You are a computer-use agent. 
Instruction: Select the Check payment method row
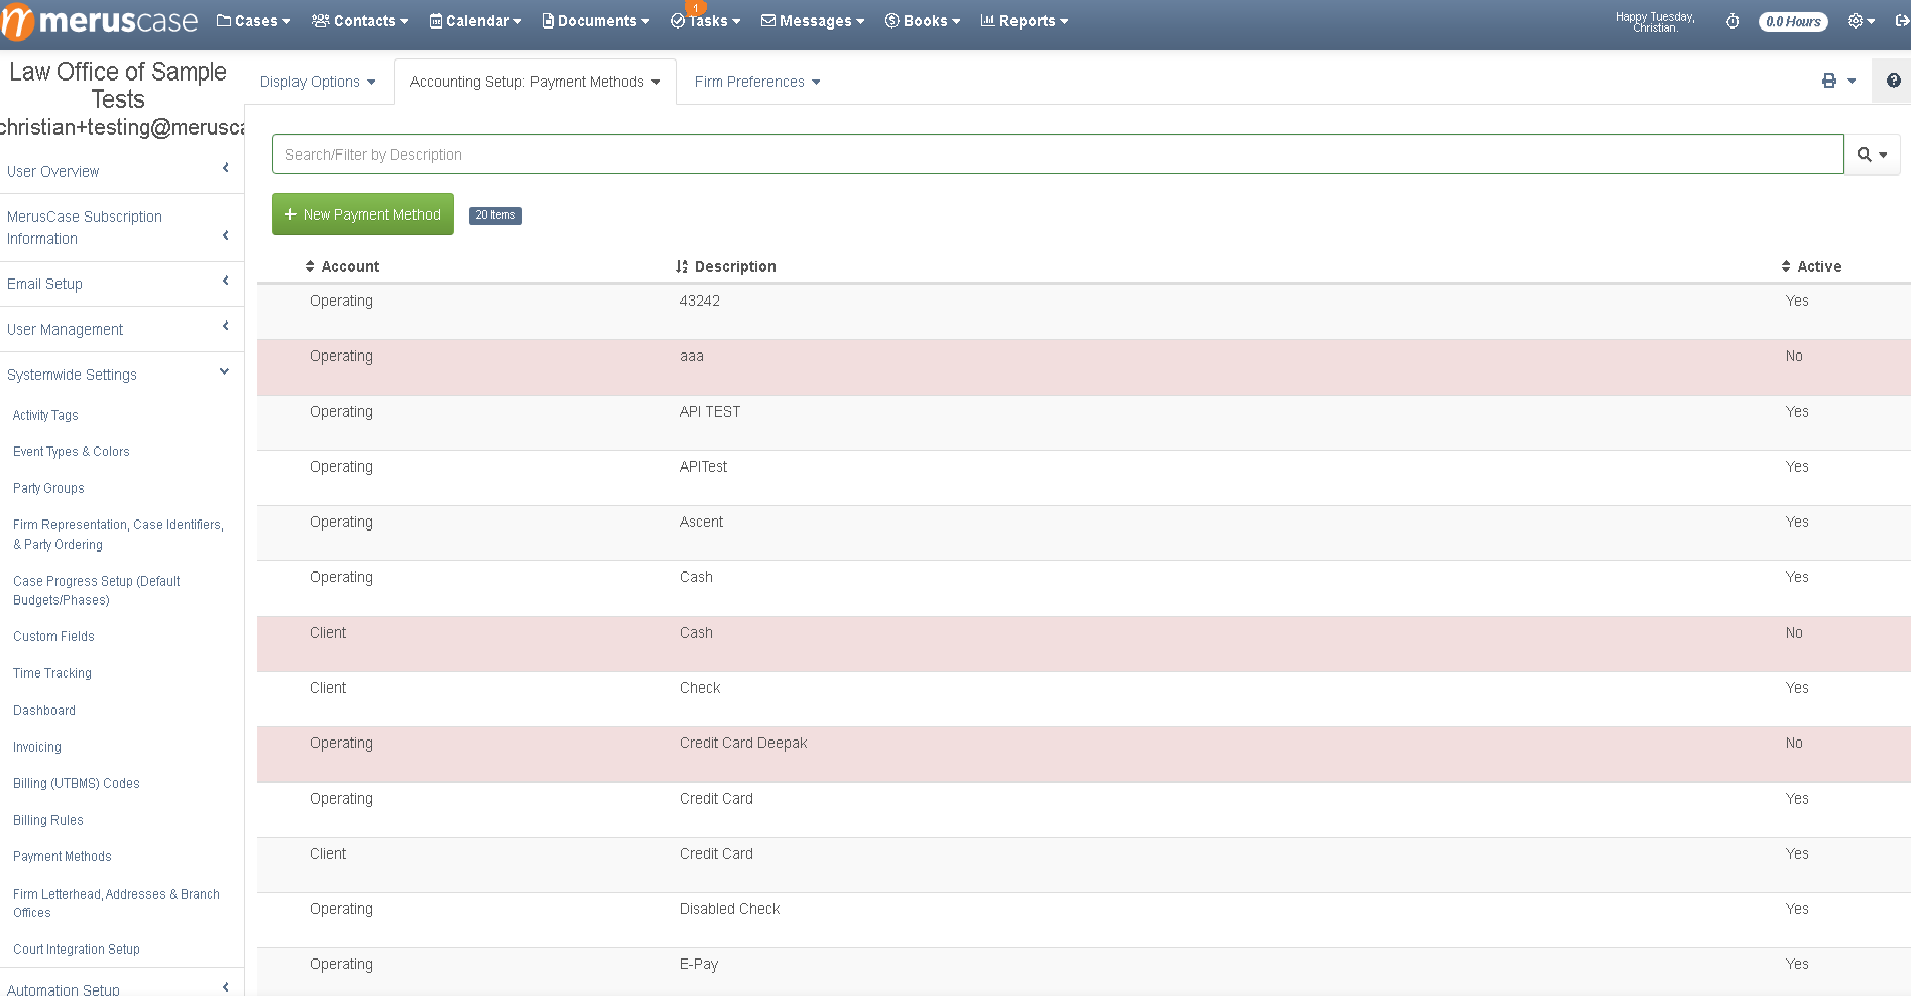coord(1084,699)
